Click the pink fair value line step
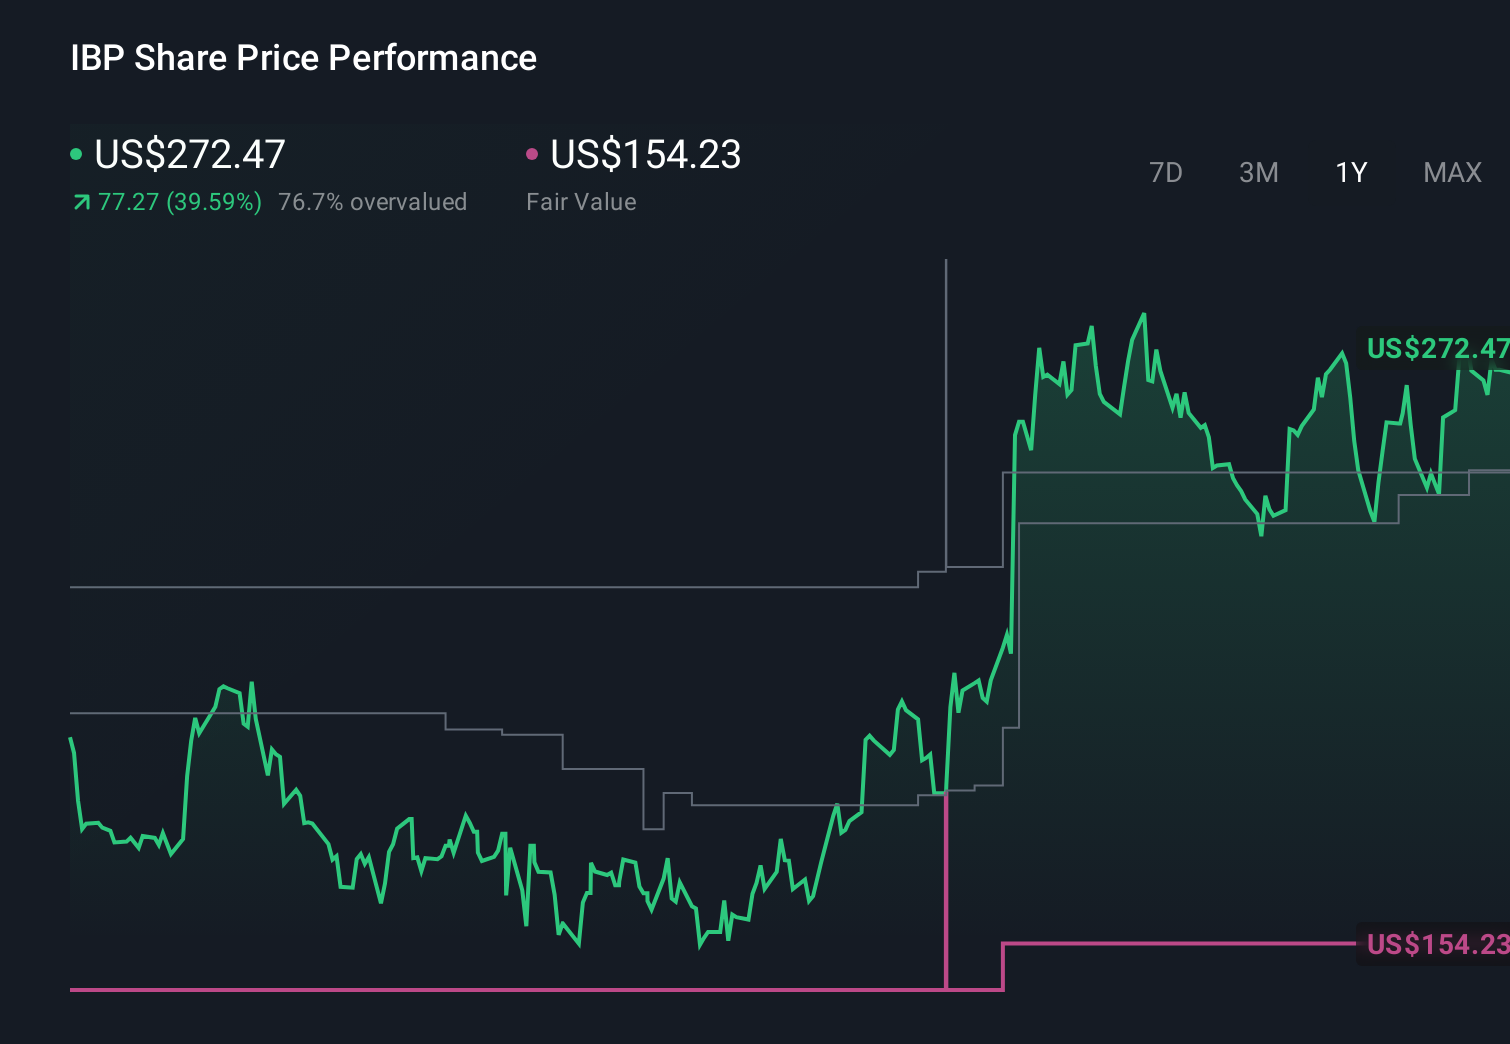 (x=1005, y=965)
